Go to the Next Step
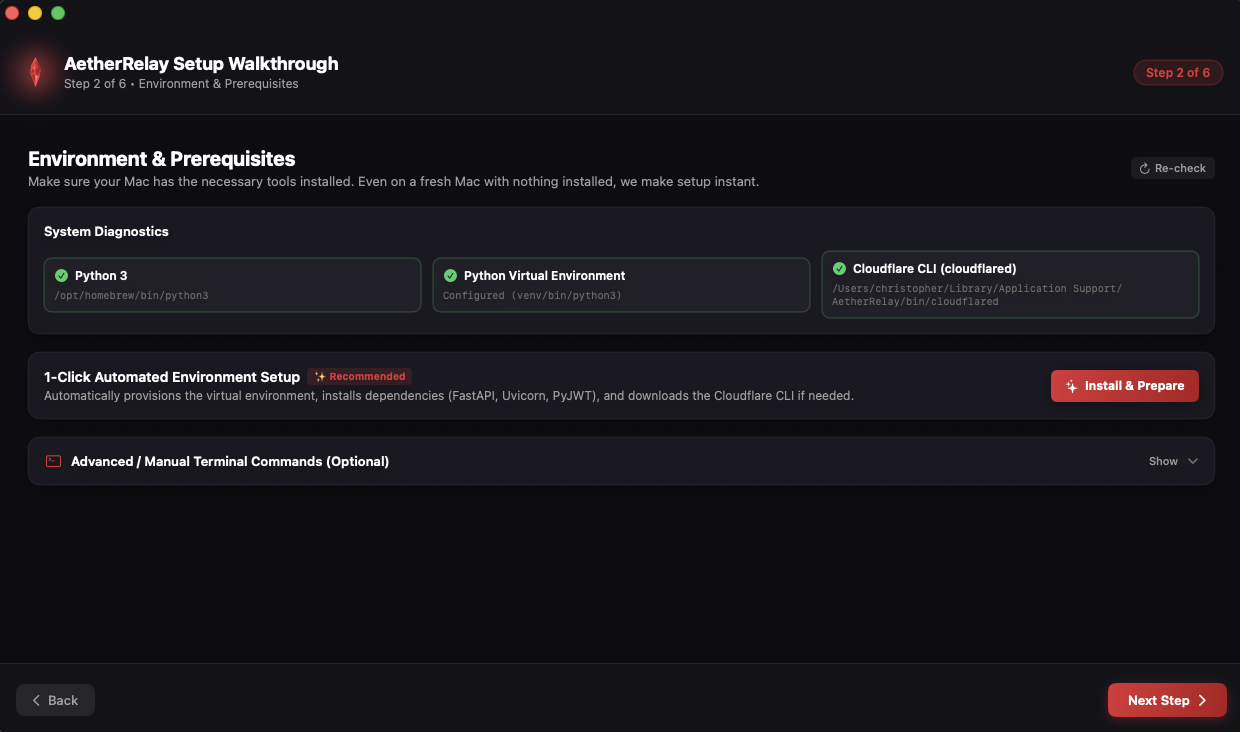The width and height of the screenshot is (1240, 732). click(1167, 700)
